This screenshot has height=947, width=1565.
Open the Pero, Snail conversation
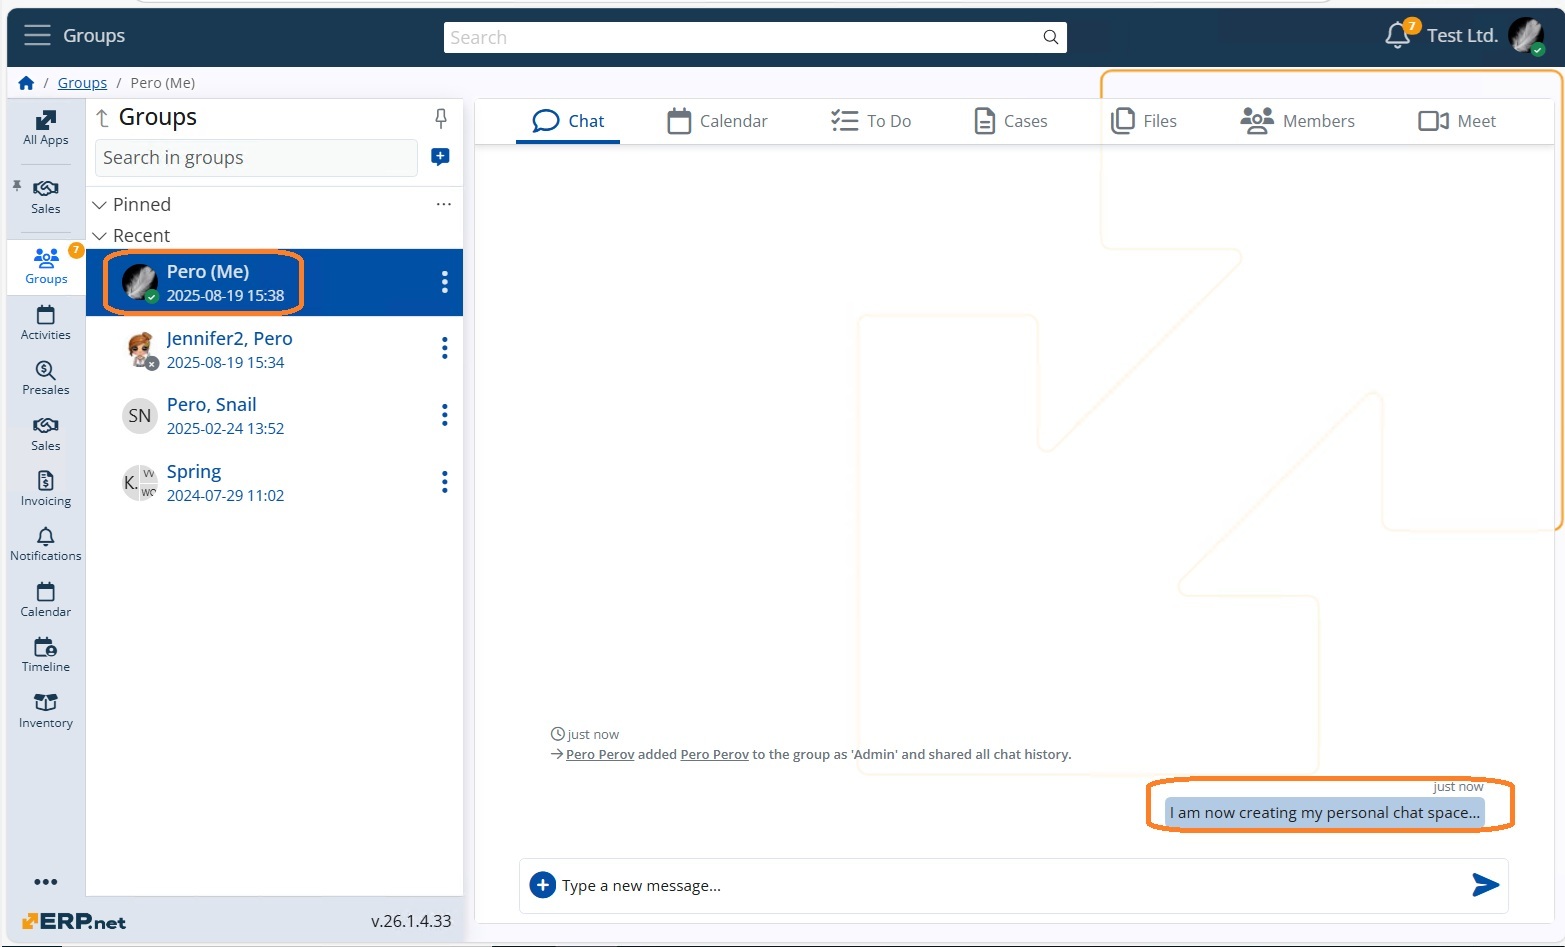pos(274,415)
